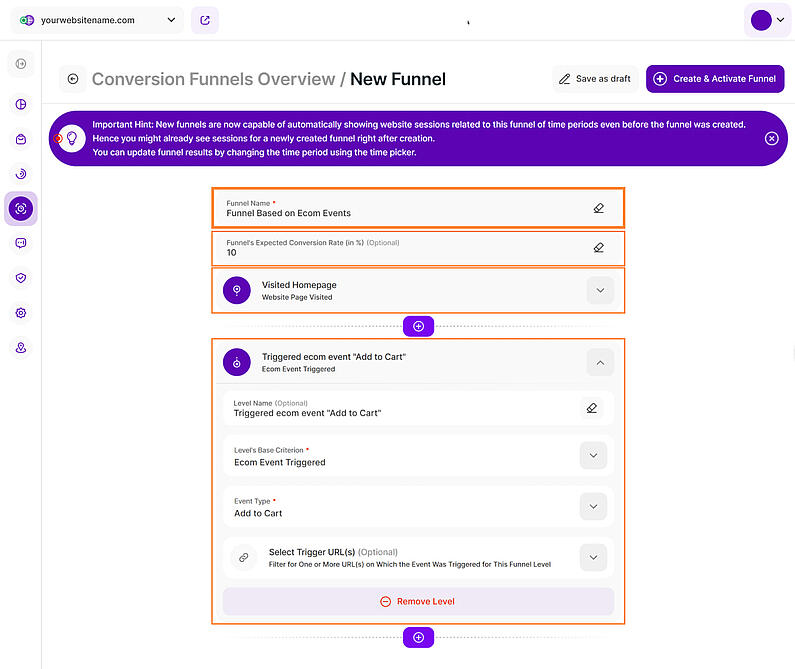
Task: Clear the conversion rate with eraser icon
Action: click(x=598, y=248)
